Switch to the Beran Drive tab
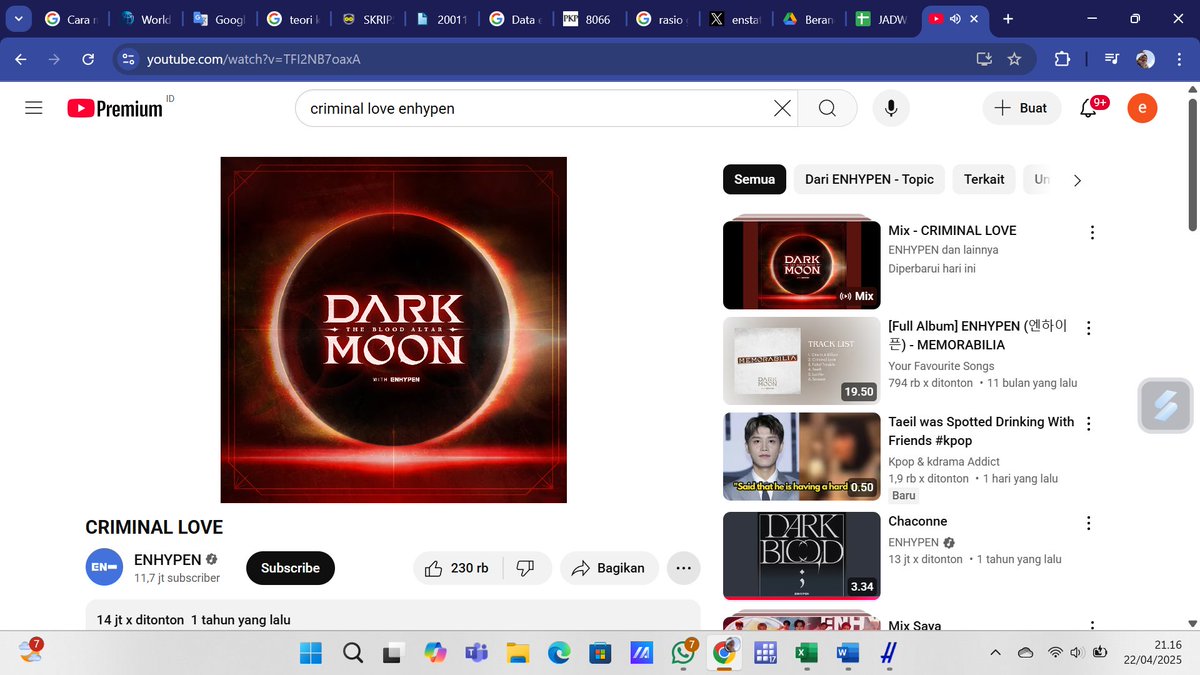 pyautogui.click(x=808, y=19)
